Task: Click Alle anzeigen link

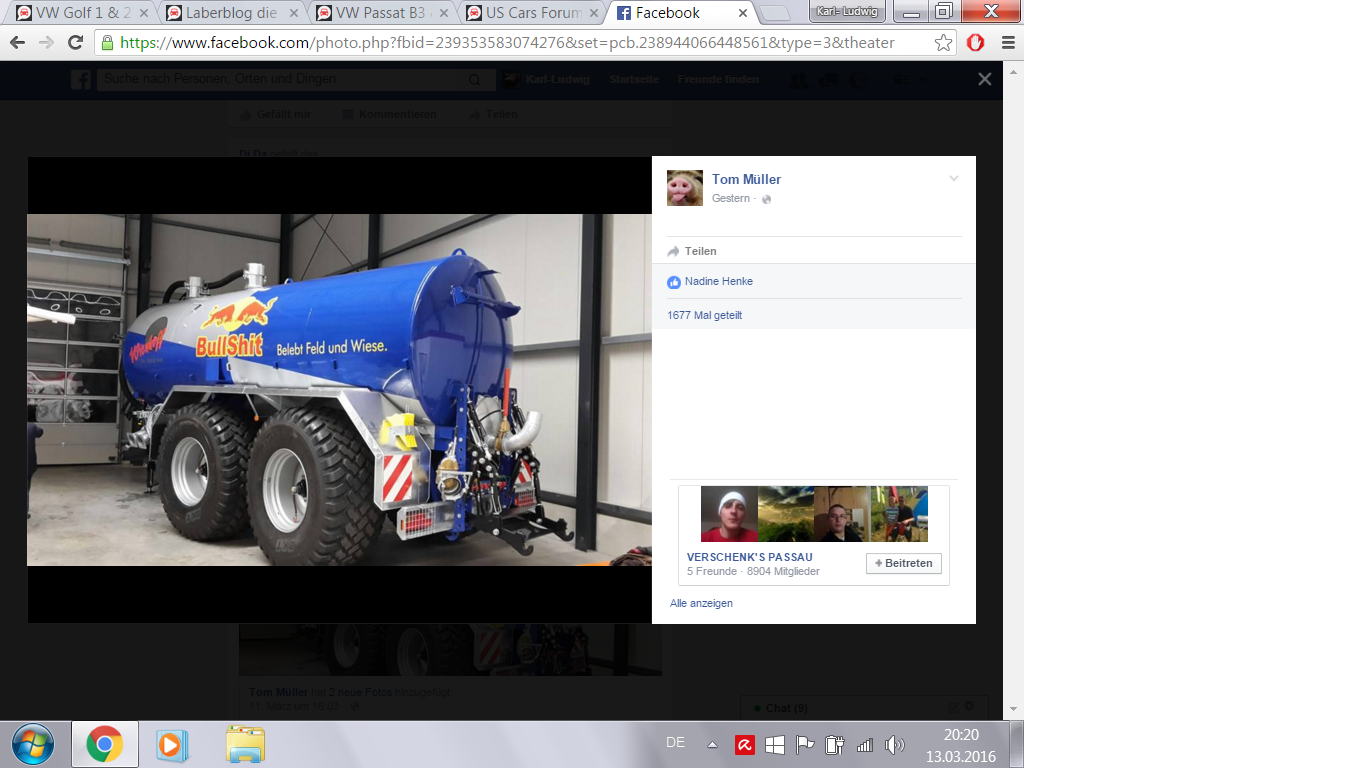Action: (x=701, y=603)
